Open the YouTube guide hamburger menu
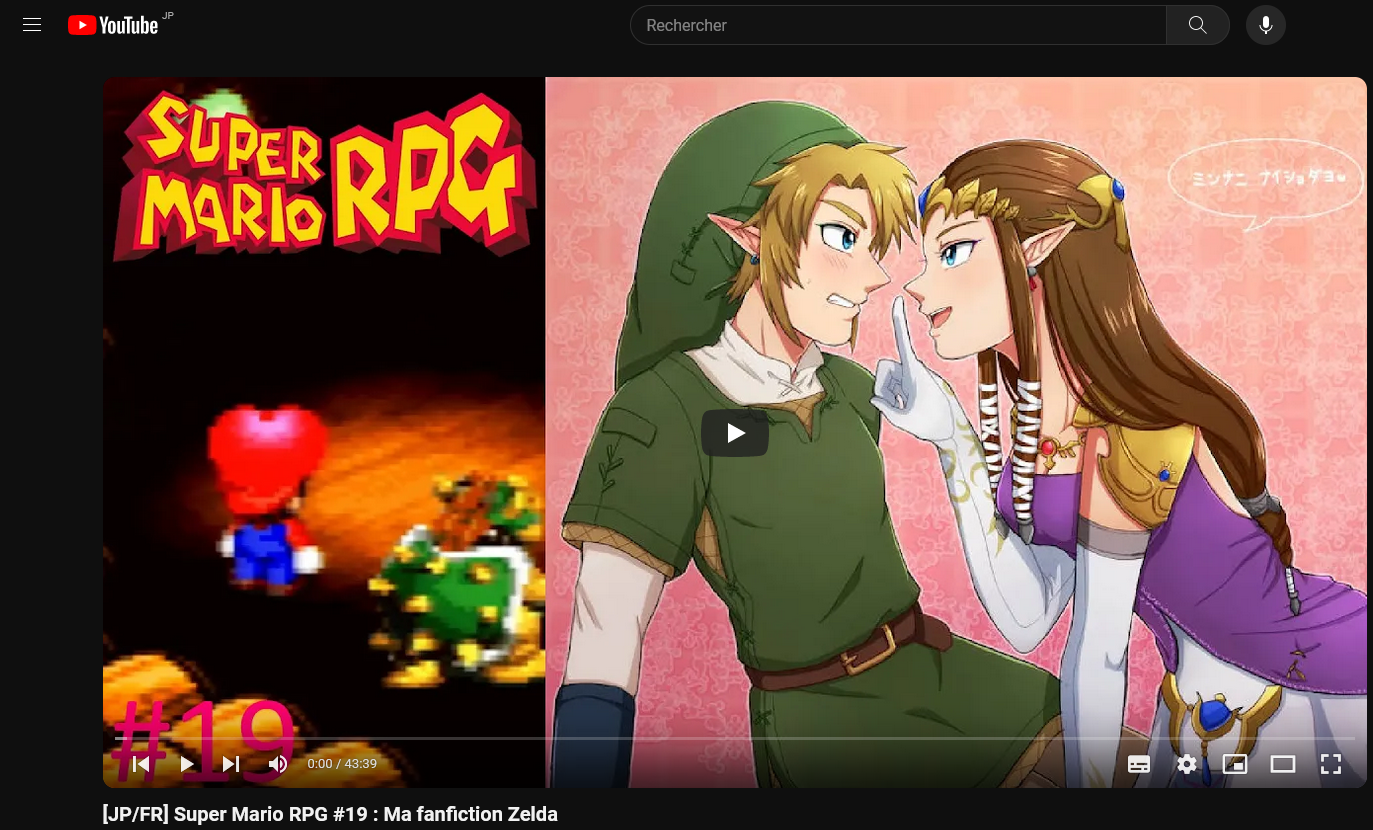The image size is (1373, 830). tap(32, 25)
